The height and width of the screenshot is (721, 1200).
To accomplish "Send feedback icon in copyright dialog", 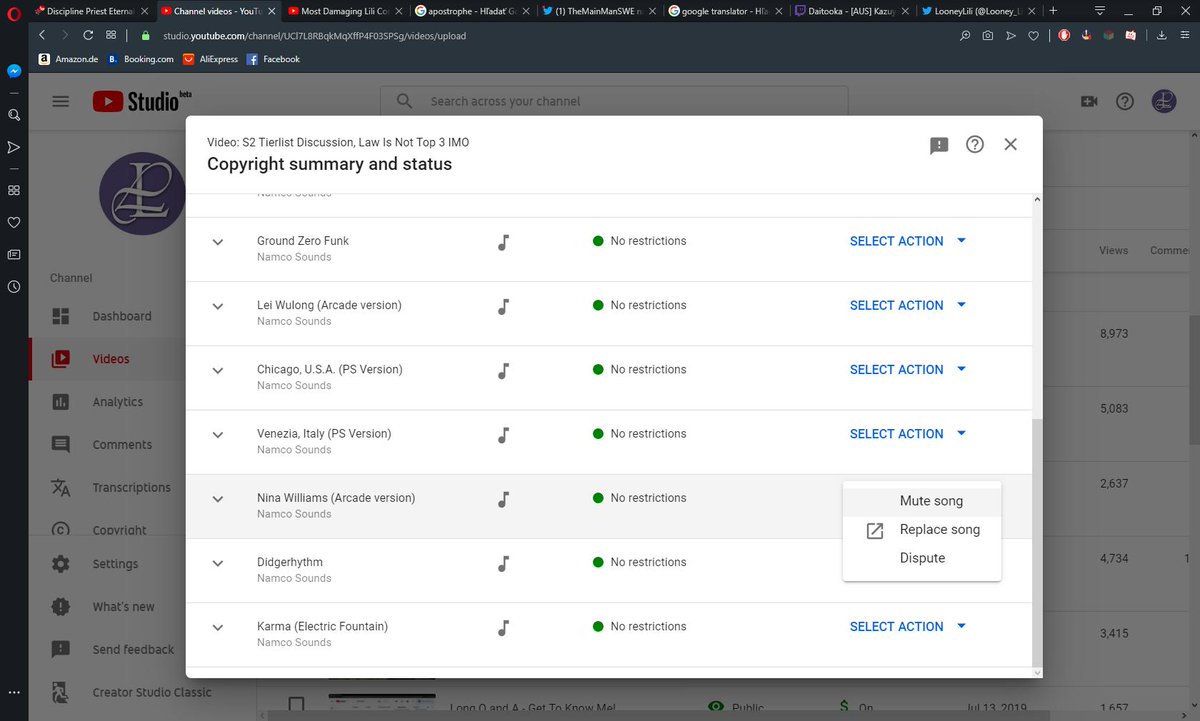I will (x=939, y=145).
